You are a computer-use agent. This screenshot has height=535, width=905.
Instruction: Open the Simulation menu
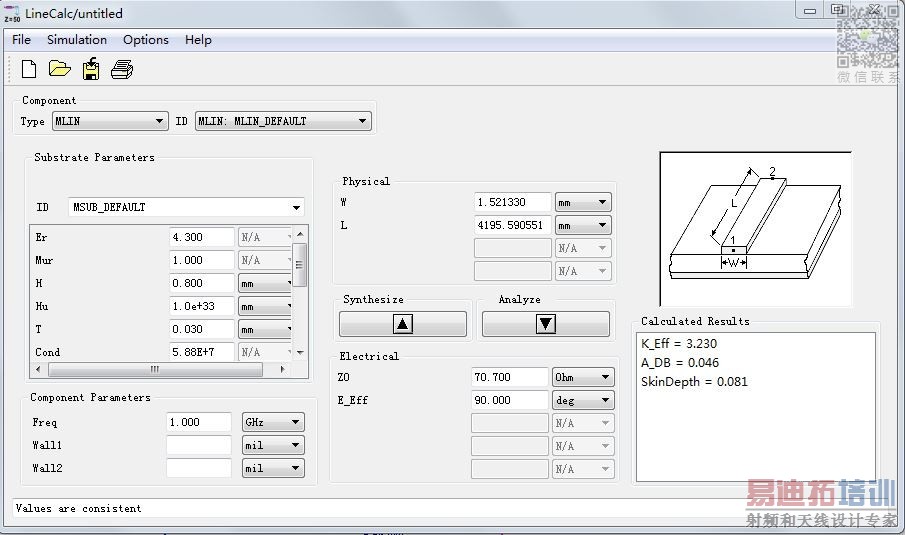coord(77,40)
